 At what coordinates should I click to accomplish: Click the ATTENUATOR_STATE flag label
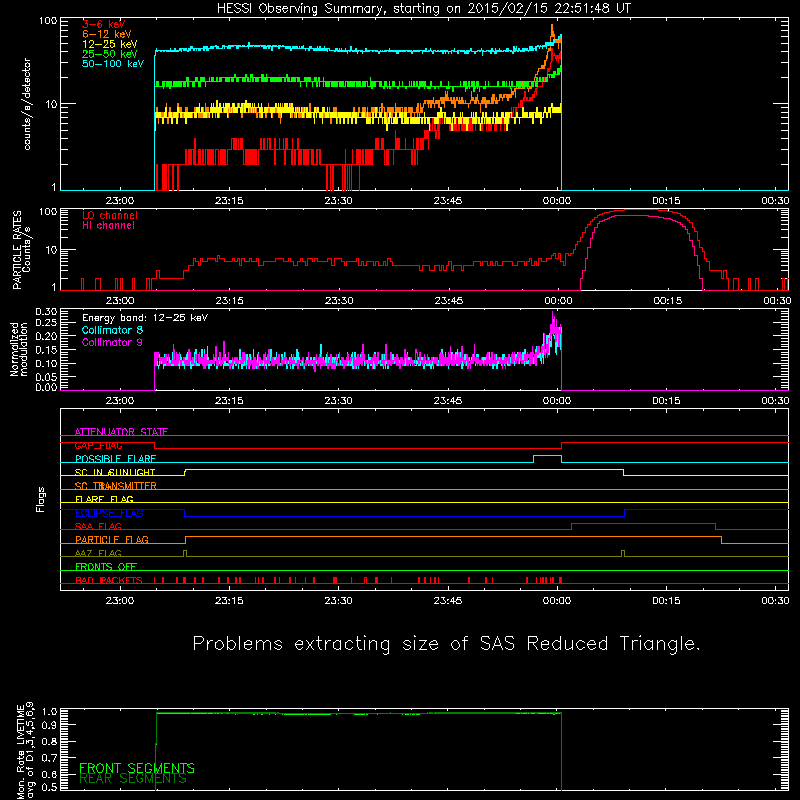[x=121, y=432]
